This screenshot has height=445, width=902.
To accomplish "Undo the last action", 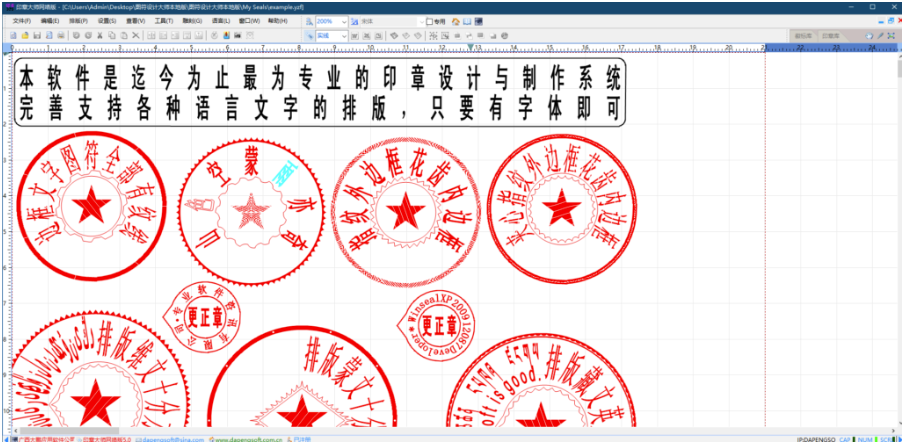I will (76, 36).
